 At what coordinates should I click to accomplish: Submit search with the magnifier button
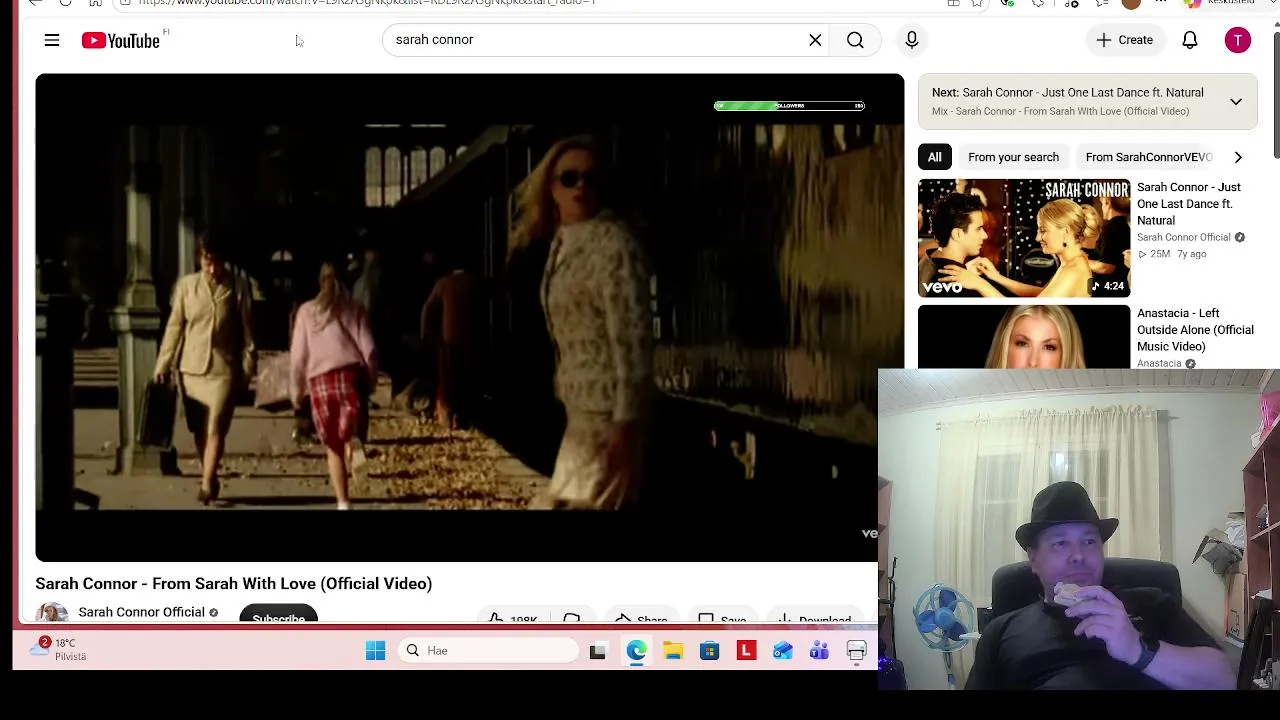(855, 40)
